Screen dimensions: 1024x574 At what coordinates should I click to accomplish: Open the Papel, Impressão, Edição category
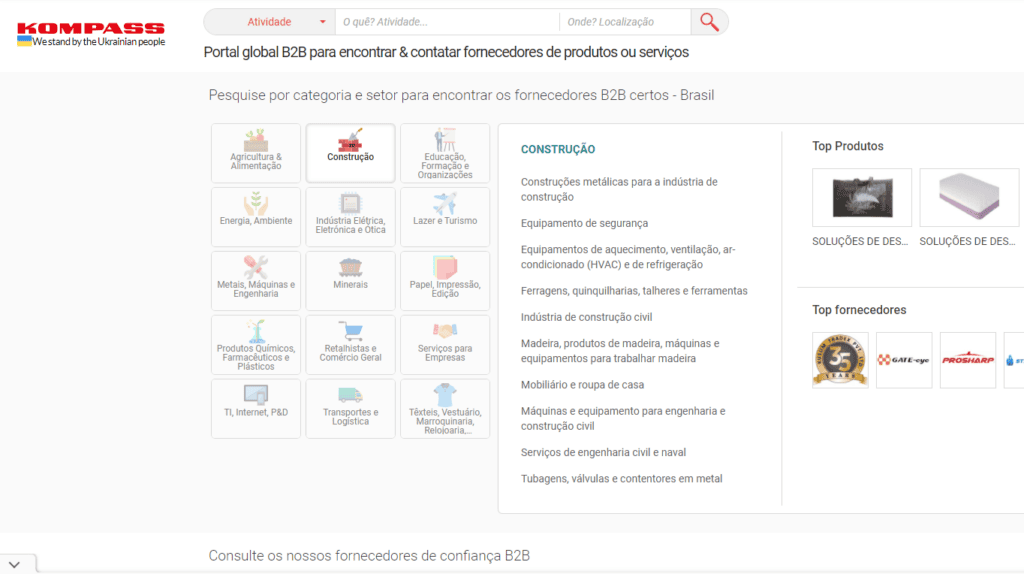[445, 281]
